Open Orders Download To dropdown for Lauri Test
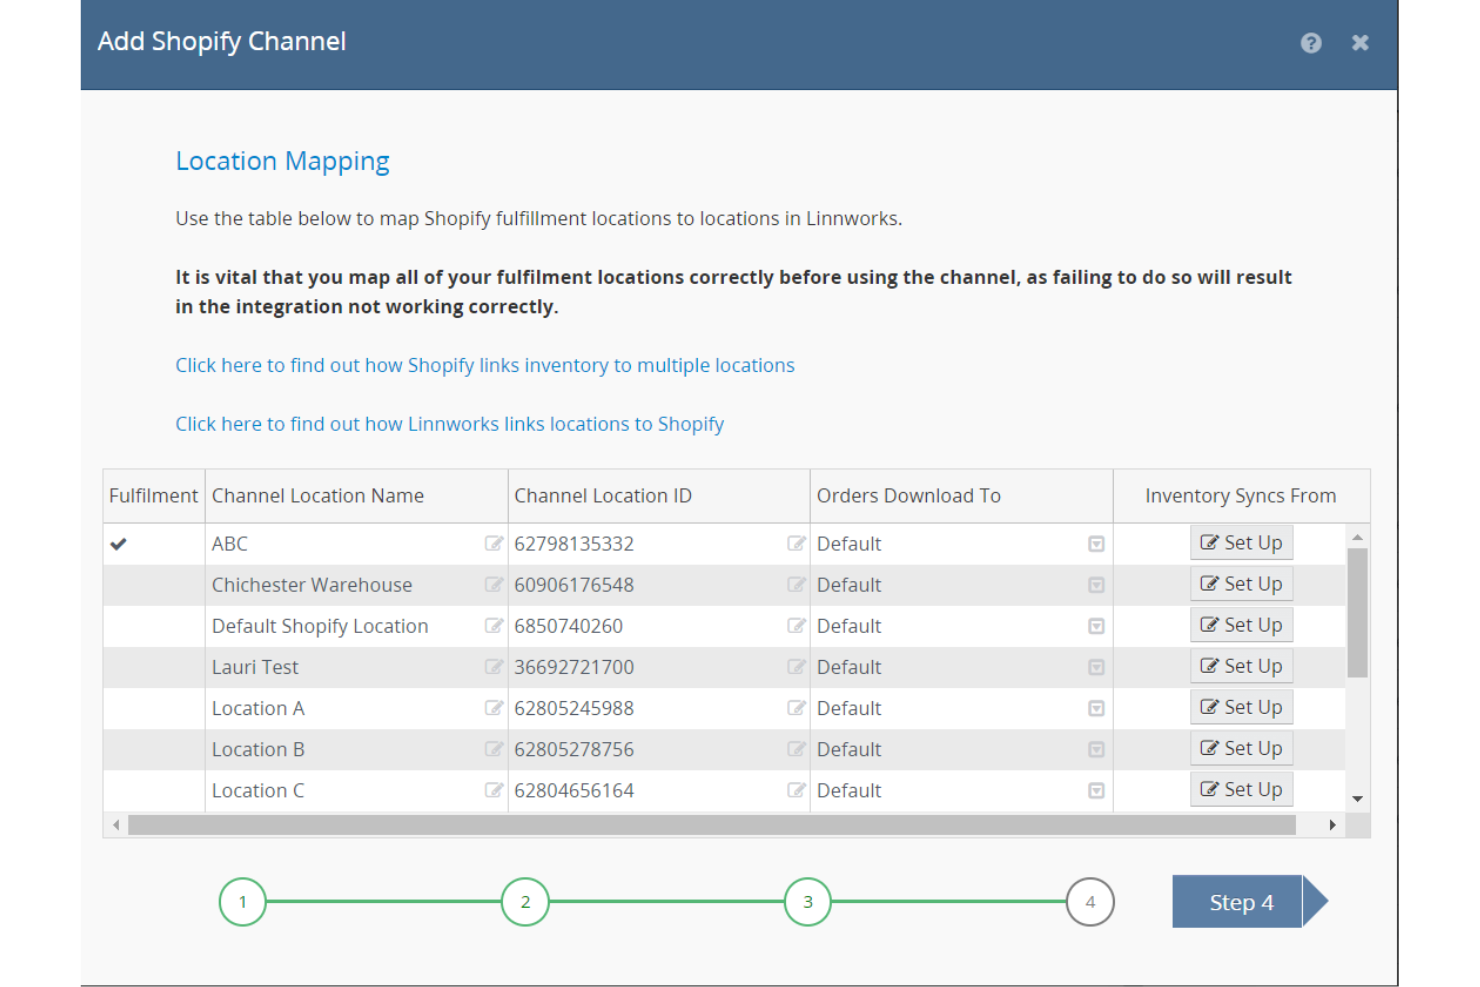Screen dimensions: 1480x987 (1096, 666)
